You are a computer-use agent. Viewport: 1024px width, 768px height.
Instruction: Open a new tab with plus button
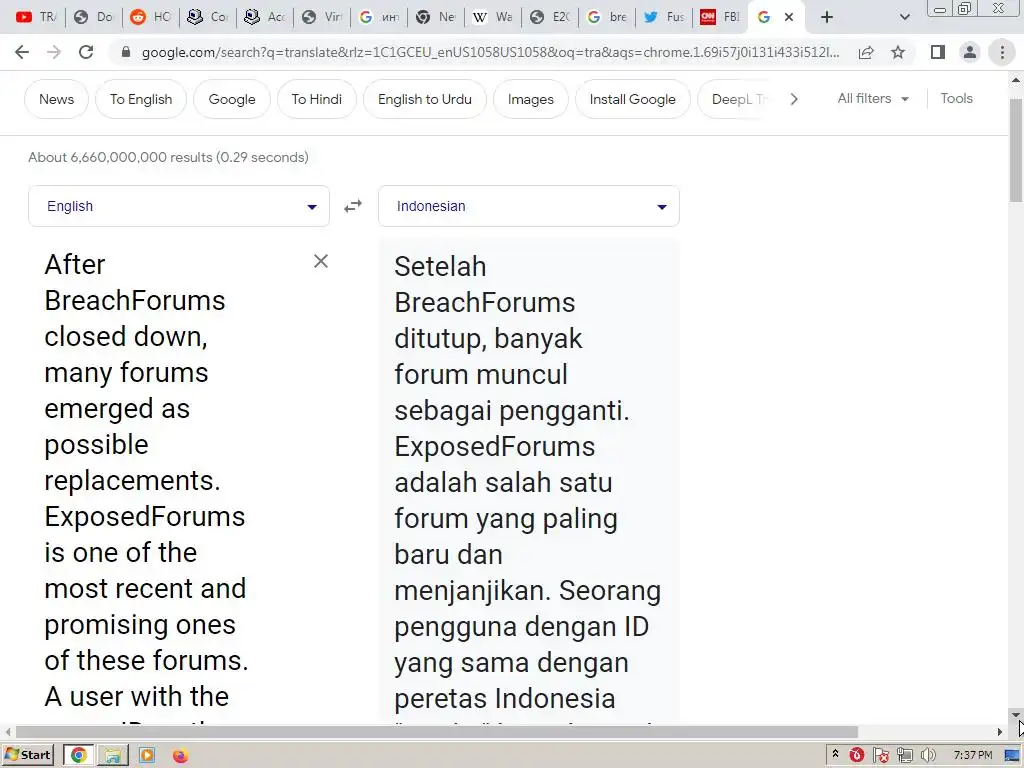point(827,17)
